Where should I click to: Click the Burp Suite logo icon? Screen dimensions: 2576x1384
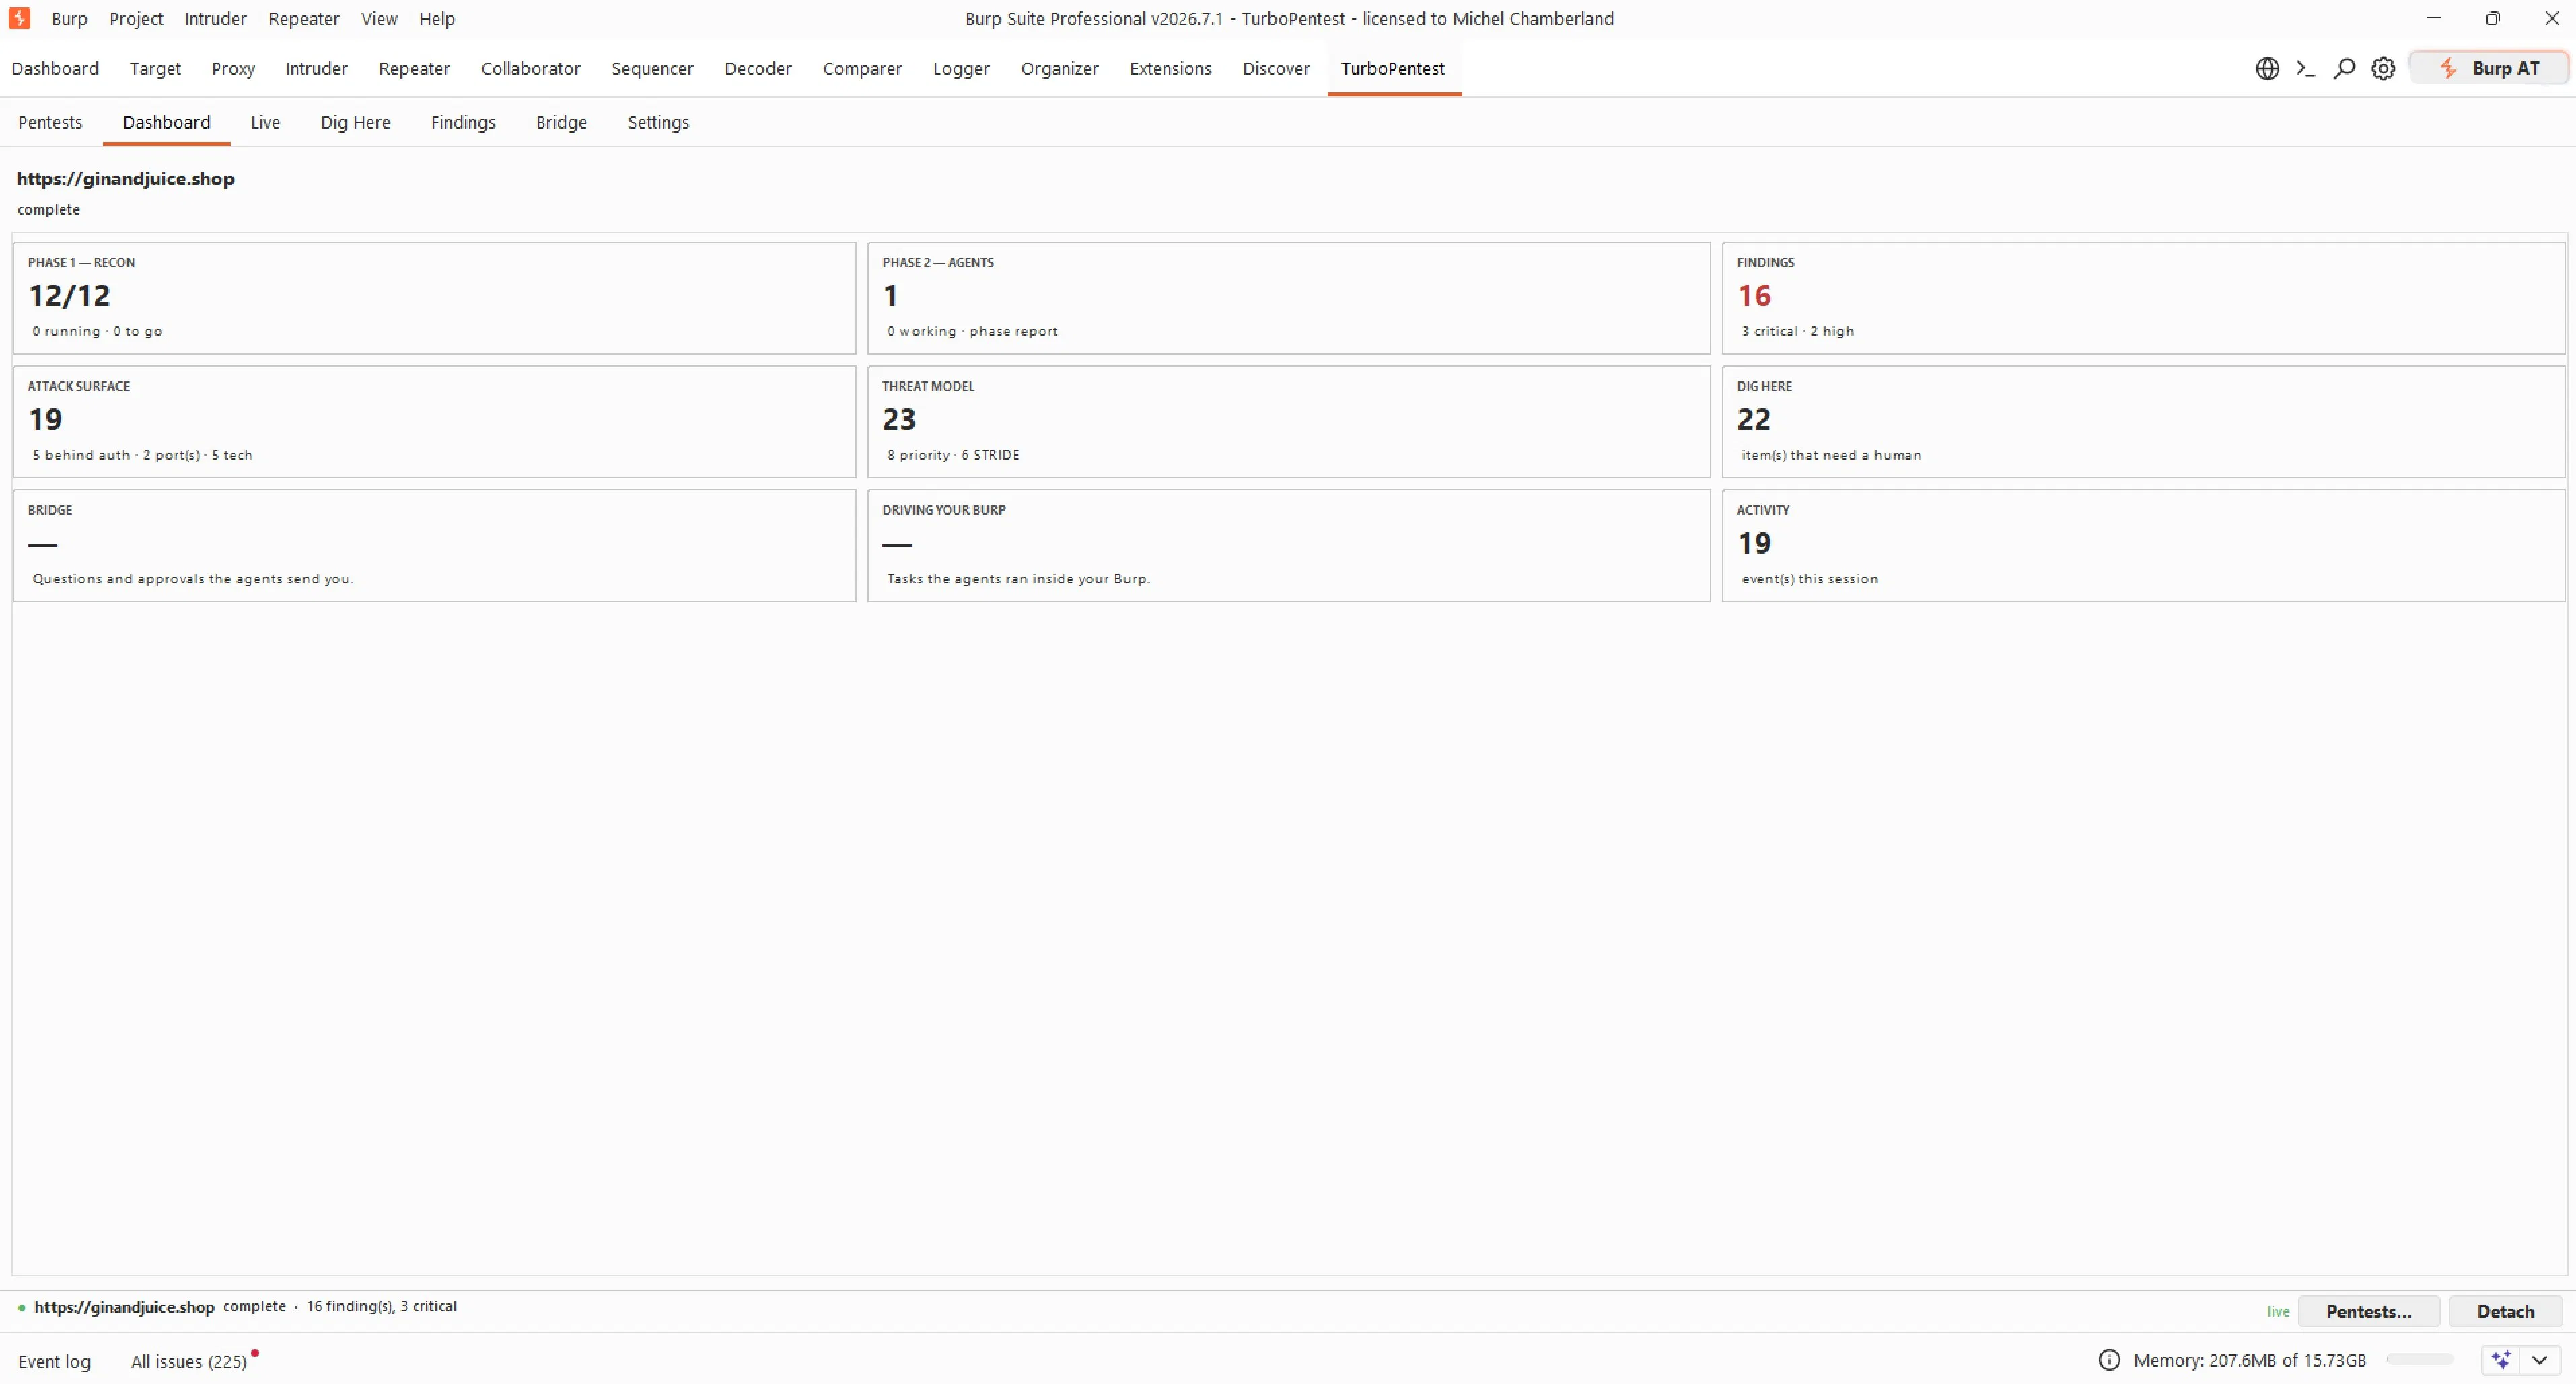tap(19, 18)
